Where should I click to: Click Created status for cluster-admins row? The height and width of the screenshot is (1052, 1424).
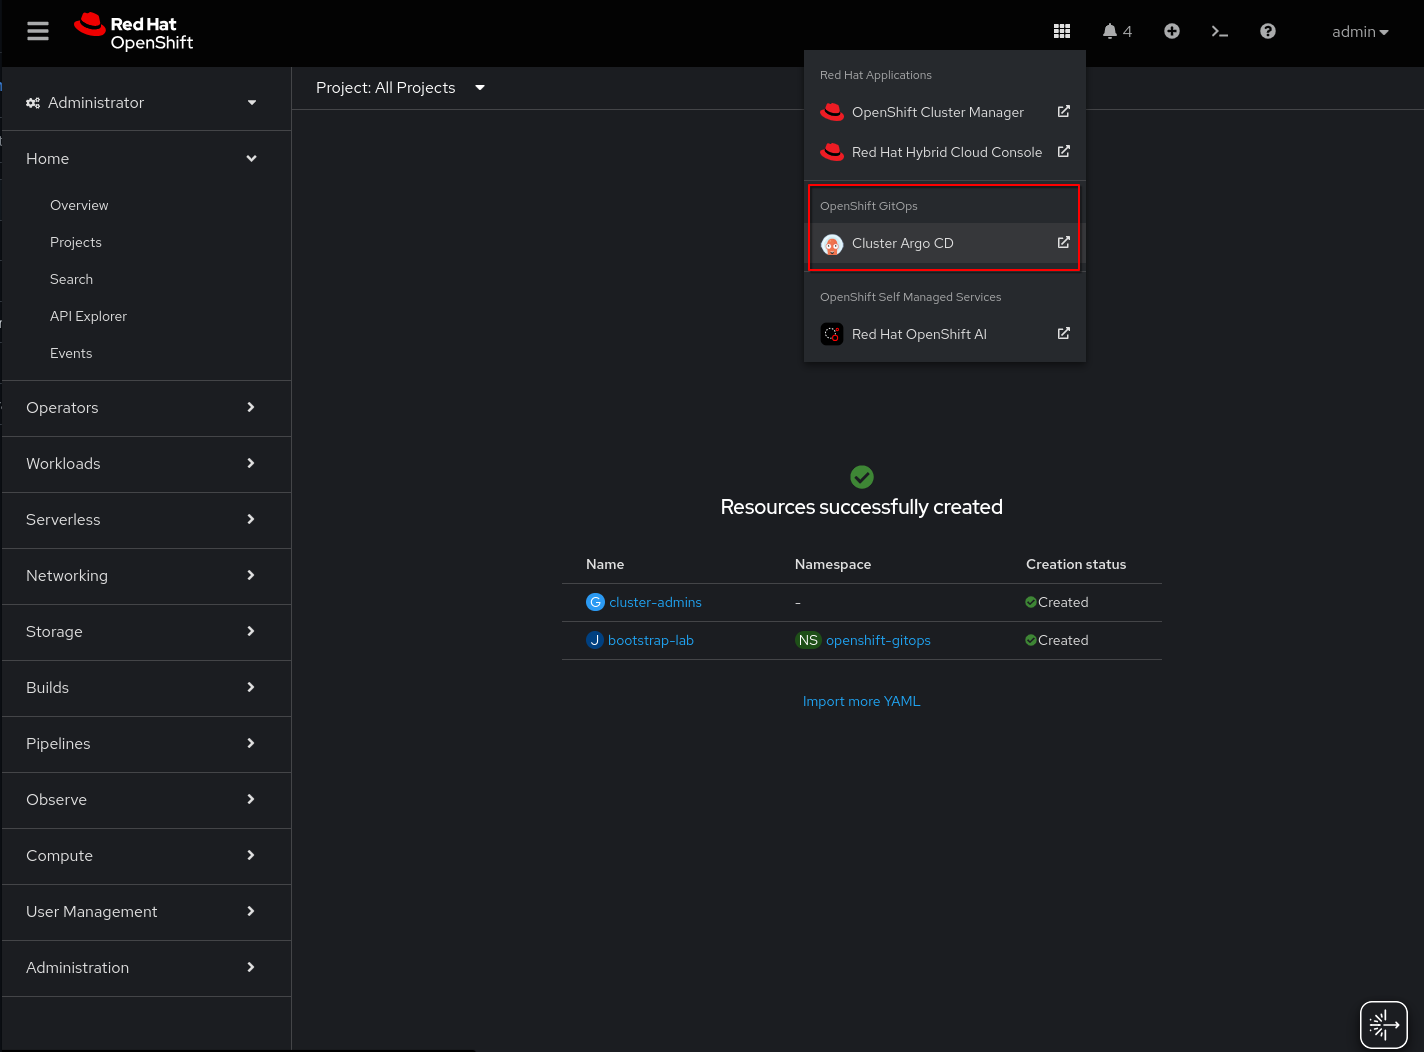click(1057, 602)
